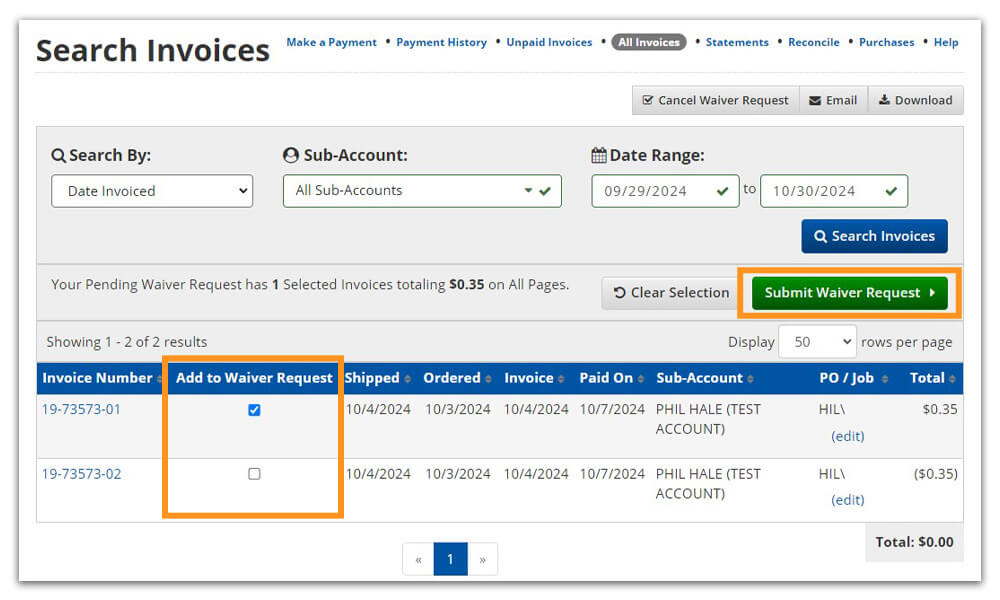Viewport: 1000px width, 600px height.
Task: Click the Date Range calendar icon
Action: click(599, 156)
